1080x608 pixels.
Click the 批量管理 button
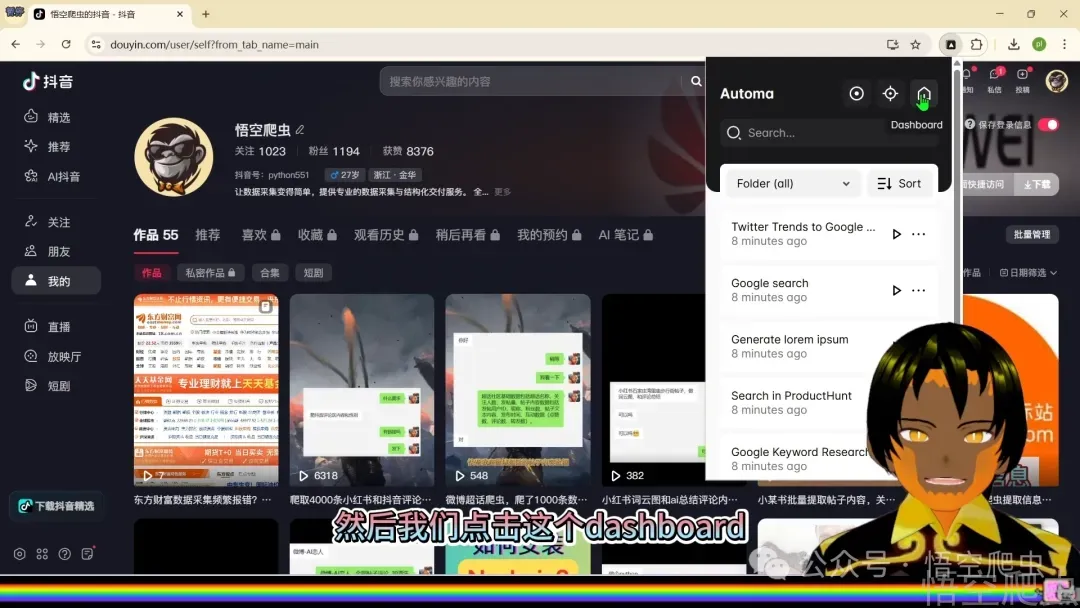[x=1031, y=234]
